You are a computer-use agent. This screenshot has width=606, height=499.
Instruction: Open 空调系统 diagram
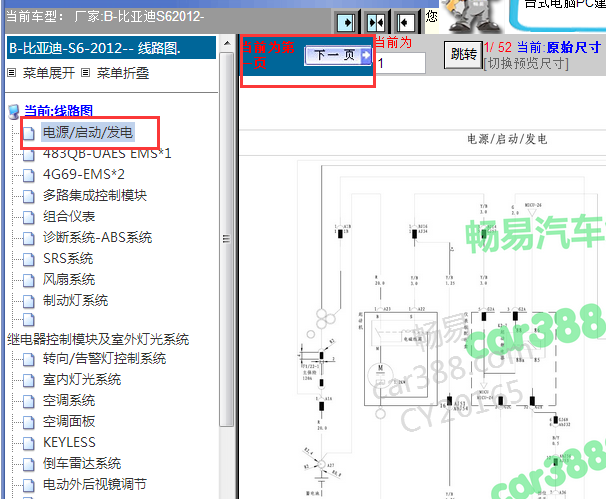[x=69, y=400]
